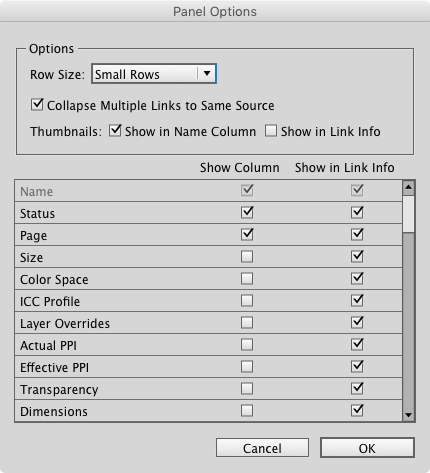Uncheck Show in Link Info for Actual PPI
The height and width of the screenshot is (473, 430).
coord(357,344)
